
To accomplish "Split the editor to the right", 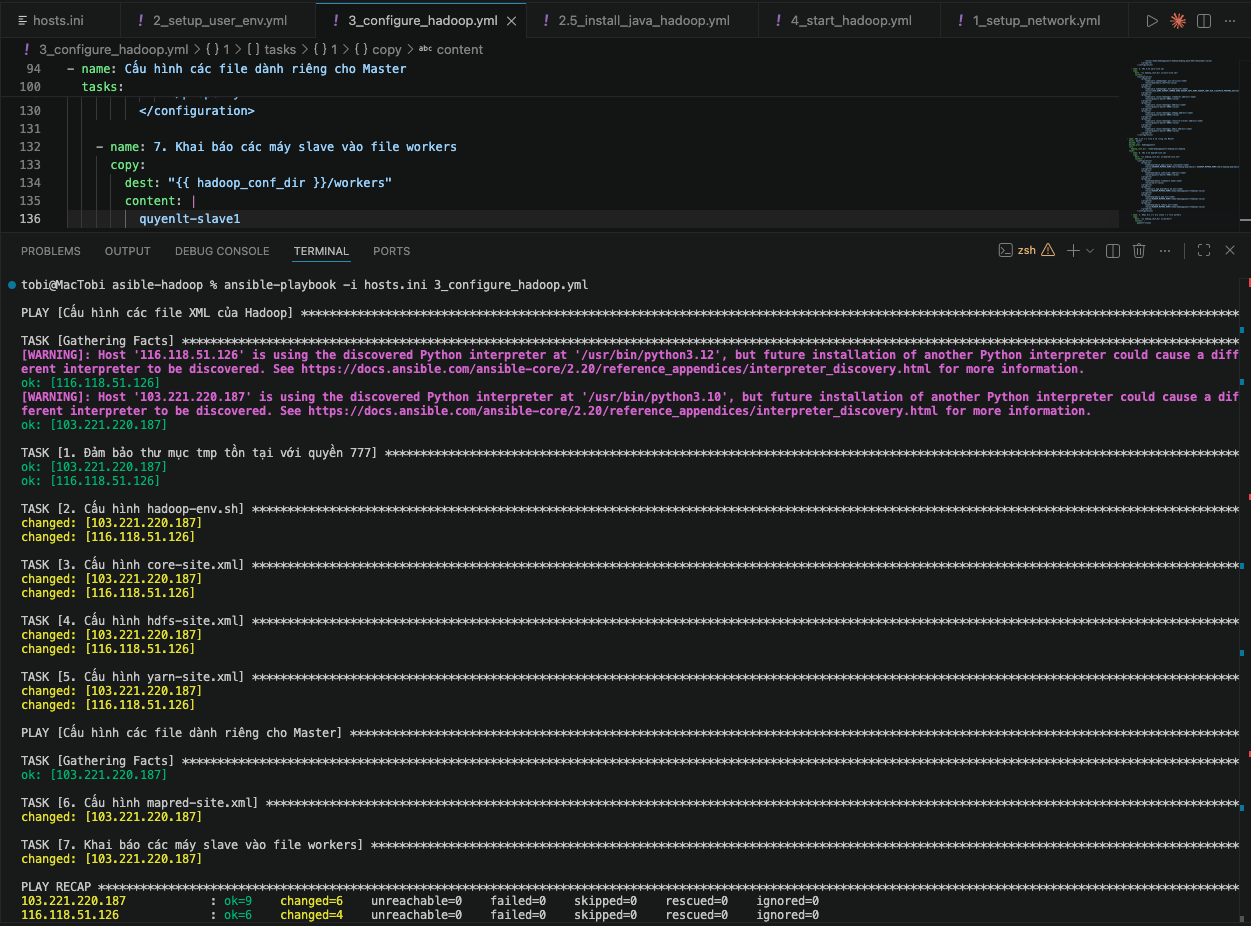I will pyautogui.click(x=1204, y=20).
